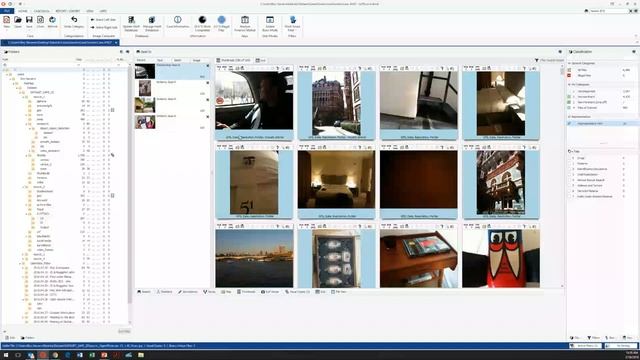Switch to the HOME ribbon tab
Image resolution: width=640 pixels, height=360 pixels.
click(x=23, y=11)
